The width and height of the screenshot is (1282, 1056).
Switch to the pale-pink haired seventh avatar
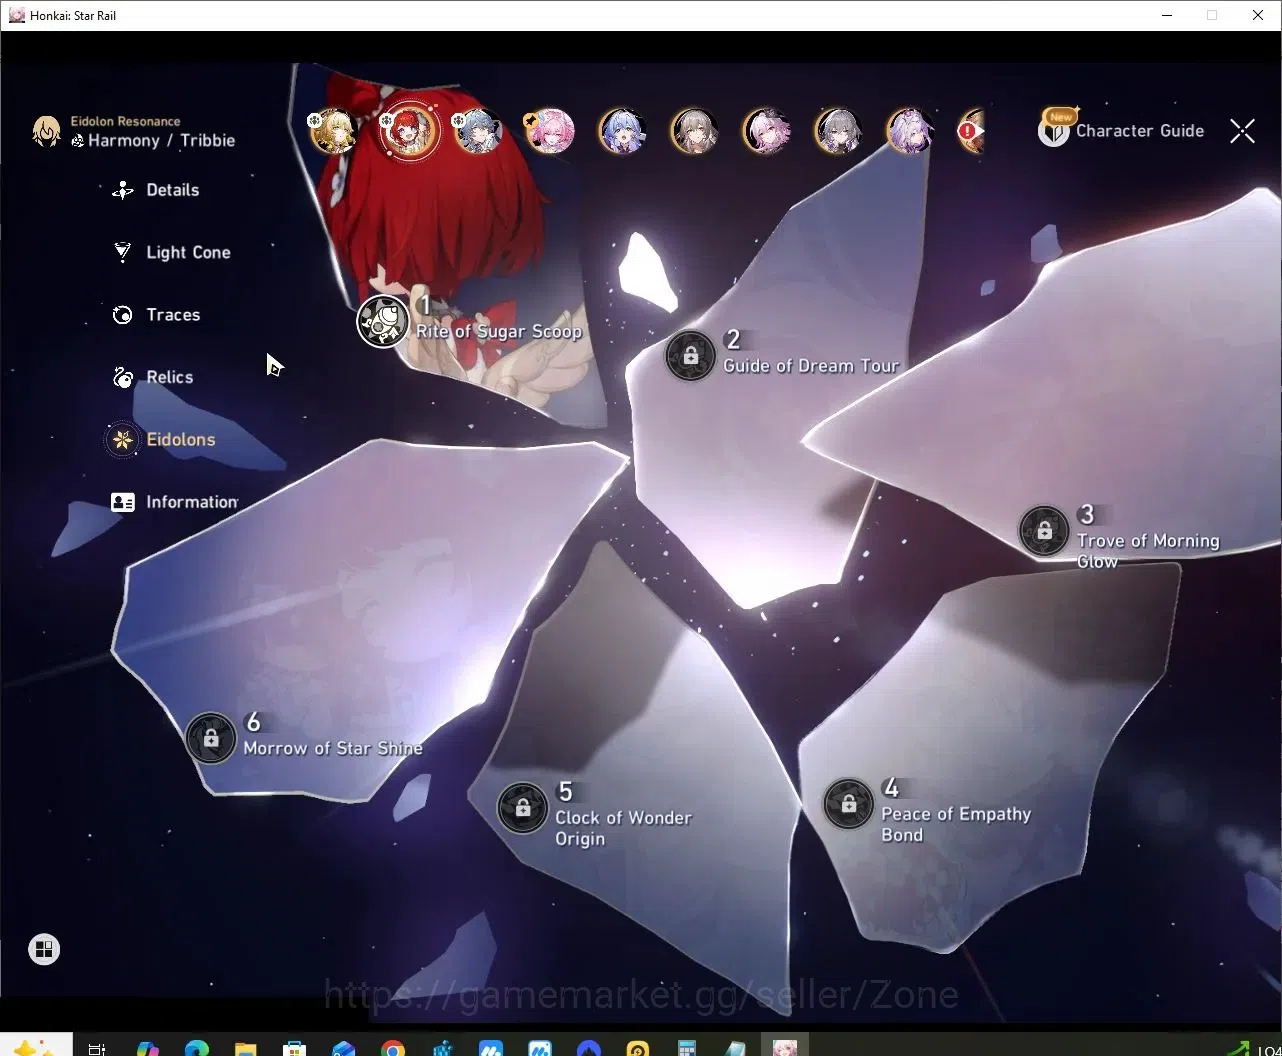766,131
